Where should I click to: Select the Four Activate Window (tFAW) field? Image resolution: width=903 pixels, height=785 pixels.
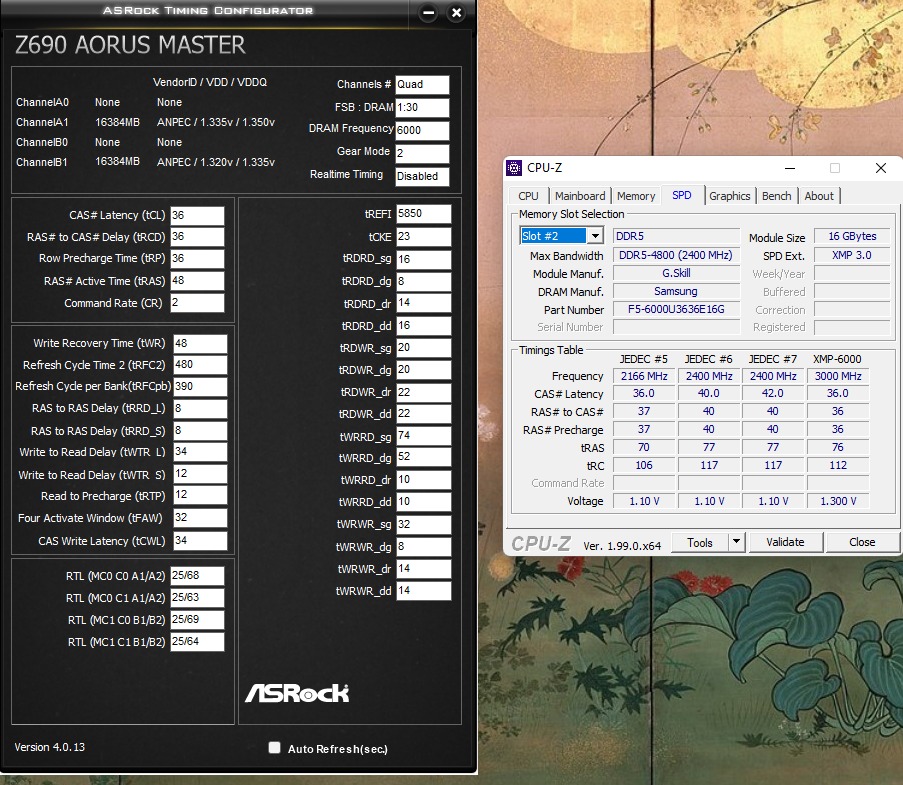(x=200, y=517)
